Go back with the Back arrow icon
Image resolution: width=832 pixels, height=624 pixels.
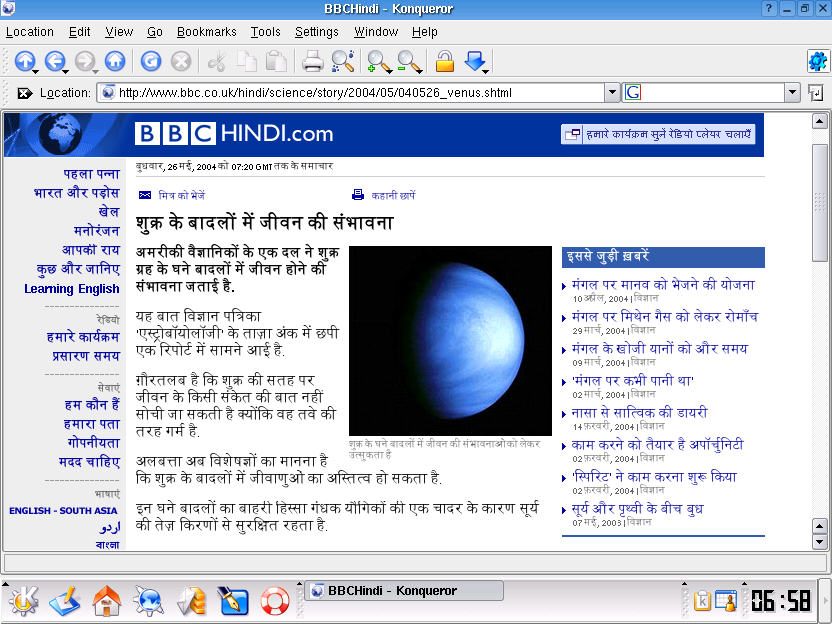(x=55, y=61)
